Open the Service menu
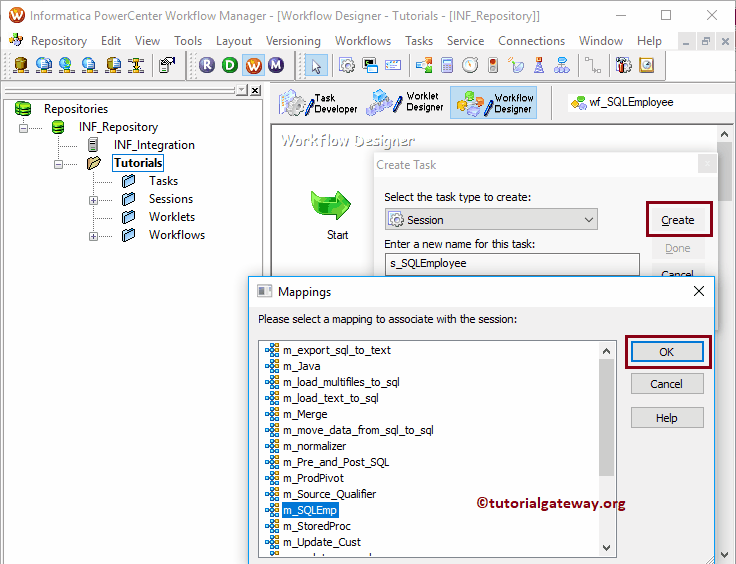The image size is (736, 564). [x=466, y=41]
